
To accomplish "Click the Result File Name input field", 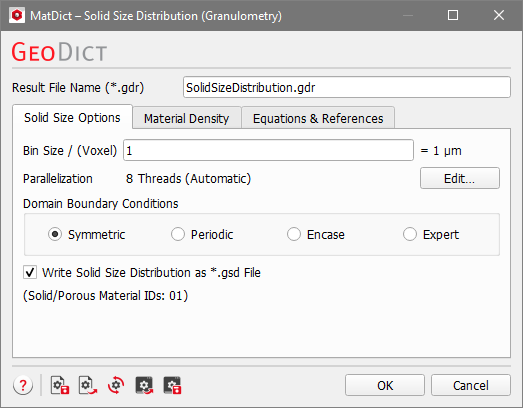I will (347, 87).
